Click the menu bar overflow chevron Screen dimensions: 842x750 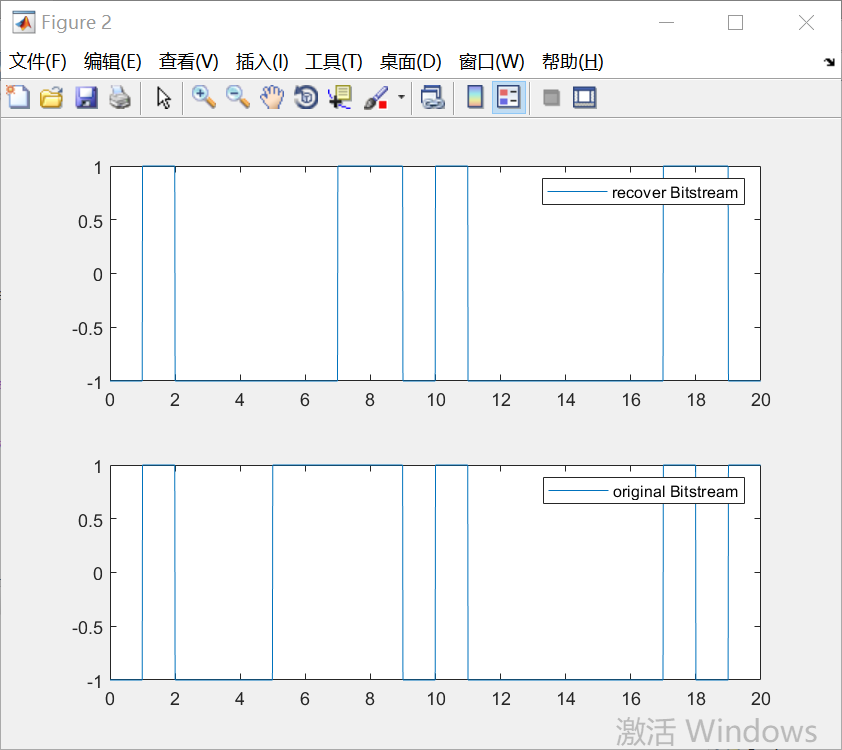coord(829,62)
